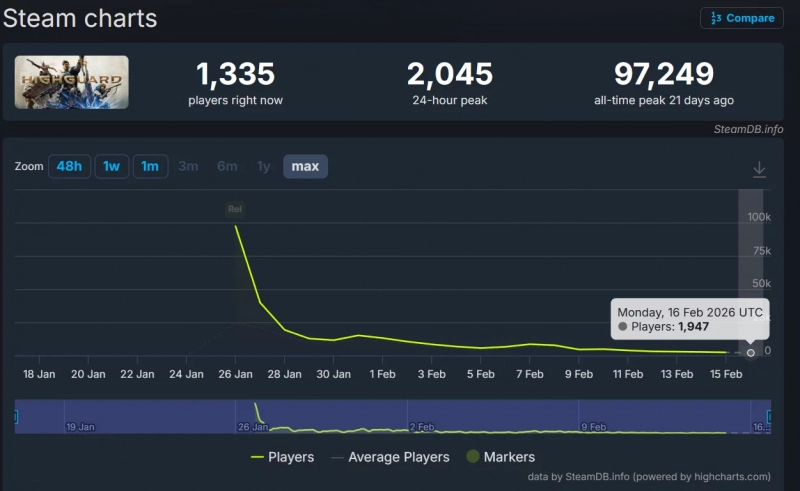
Task: Click right navigator range handle
Action: [769, 416]
